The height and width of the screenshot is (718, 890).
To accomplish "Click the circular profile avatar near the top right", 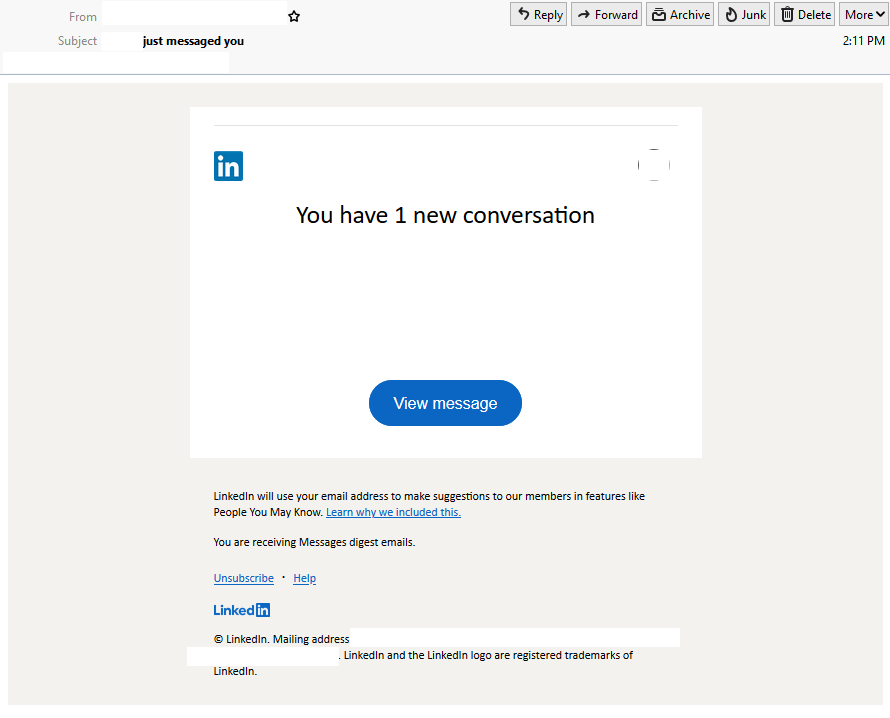I will (x=654, y=165).
